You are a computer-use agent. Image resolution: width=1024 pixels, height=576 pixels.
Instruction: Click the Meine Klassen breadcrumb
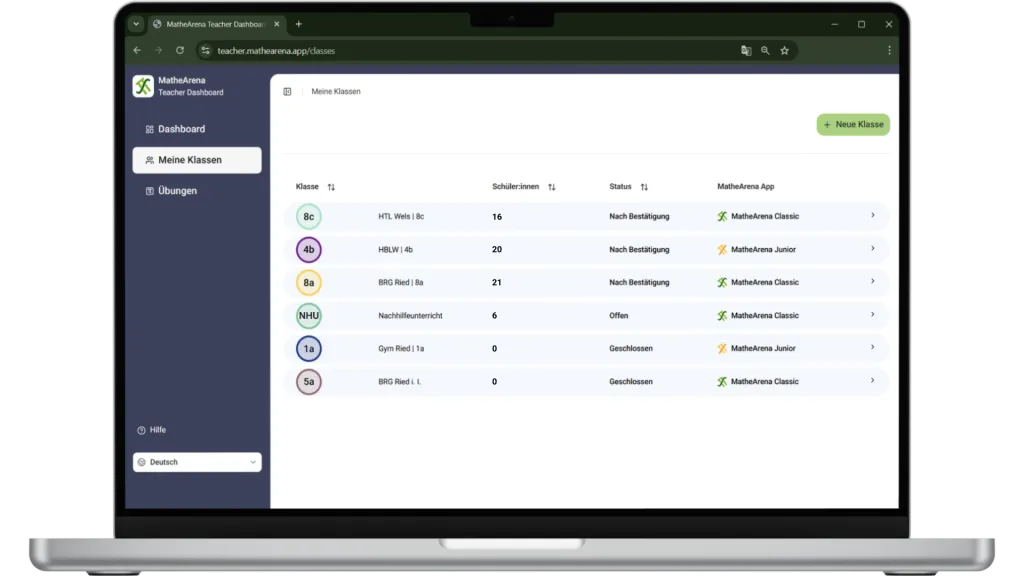pyautogui.click(x=336, y=91)
